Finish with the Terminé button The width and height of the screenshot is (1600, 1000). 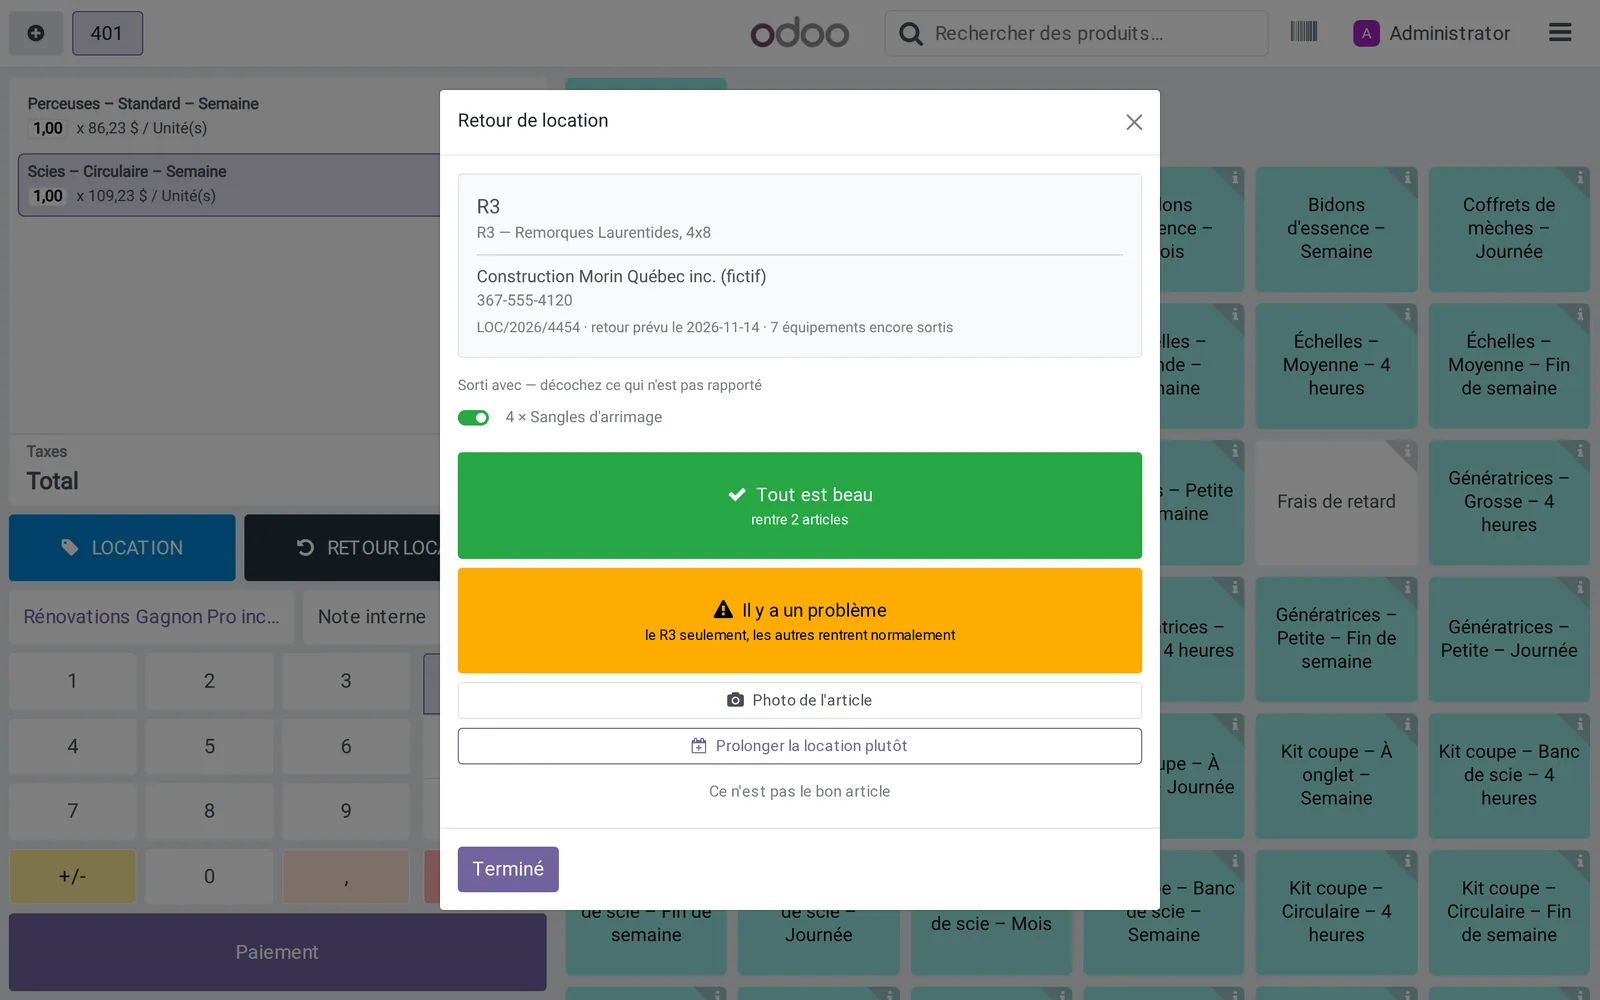pyautogui.click(x=508, y=869)
